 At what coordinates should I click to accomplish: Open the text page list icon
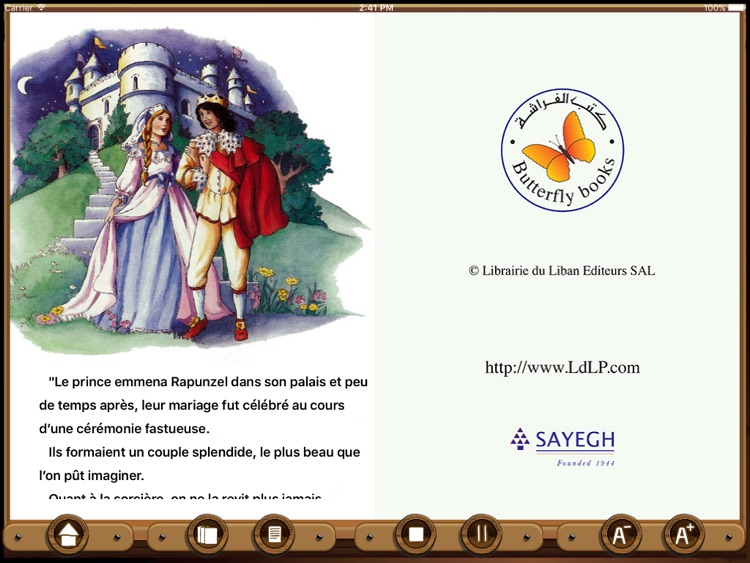(x=274, y=534)
